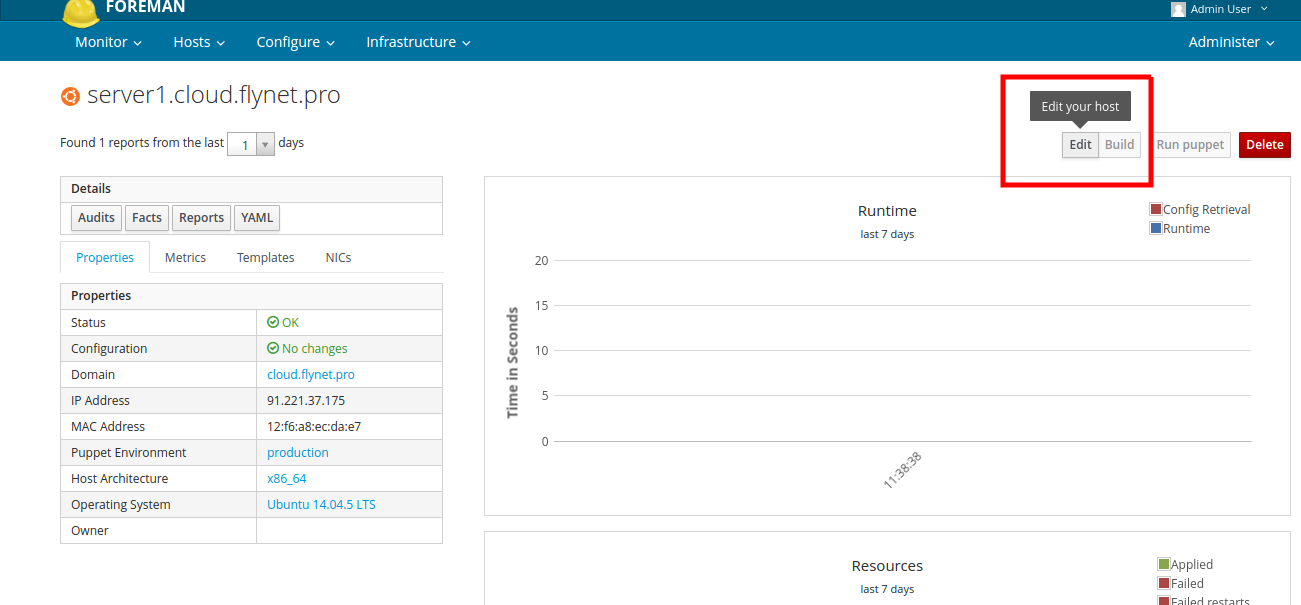Click the 11:38:38 x-axis label
This screenshot has width=1301, height=605.
click(x=902, y=469)
